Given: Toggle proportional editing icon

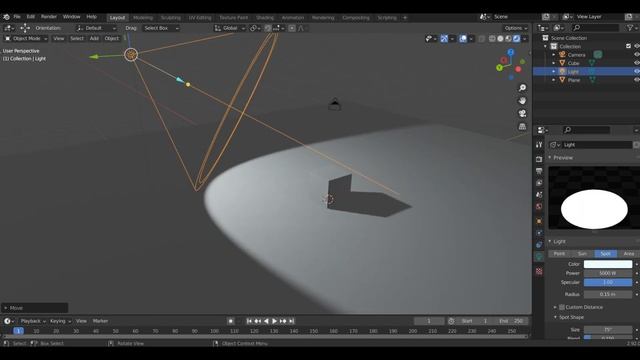Looking at the screenshot, I should point(292,28).
